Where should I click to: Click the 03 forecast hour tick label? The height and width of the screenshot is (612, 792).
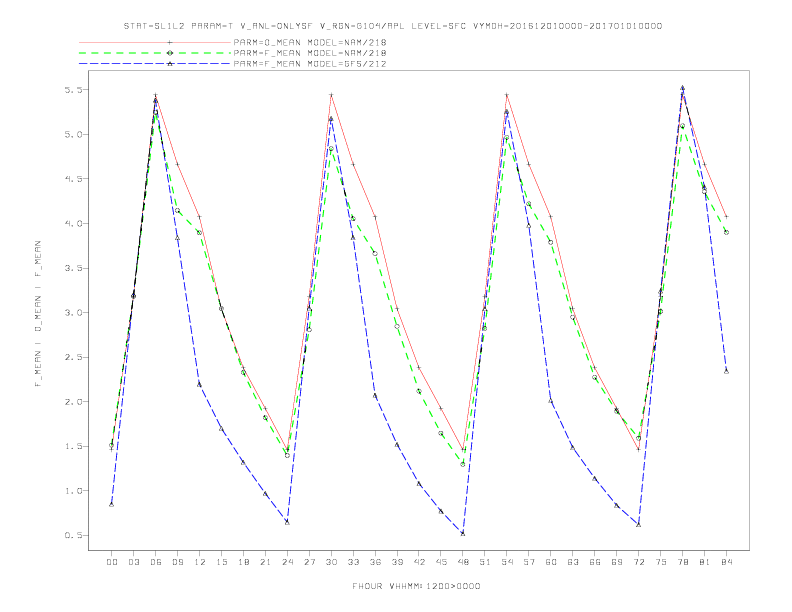coord(133,562)
